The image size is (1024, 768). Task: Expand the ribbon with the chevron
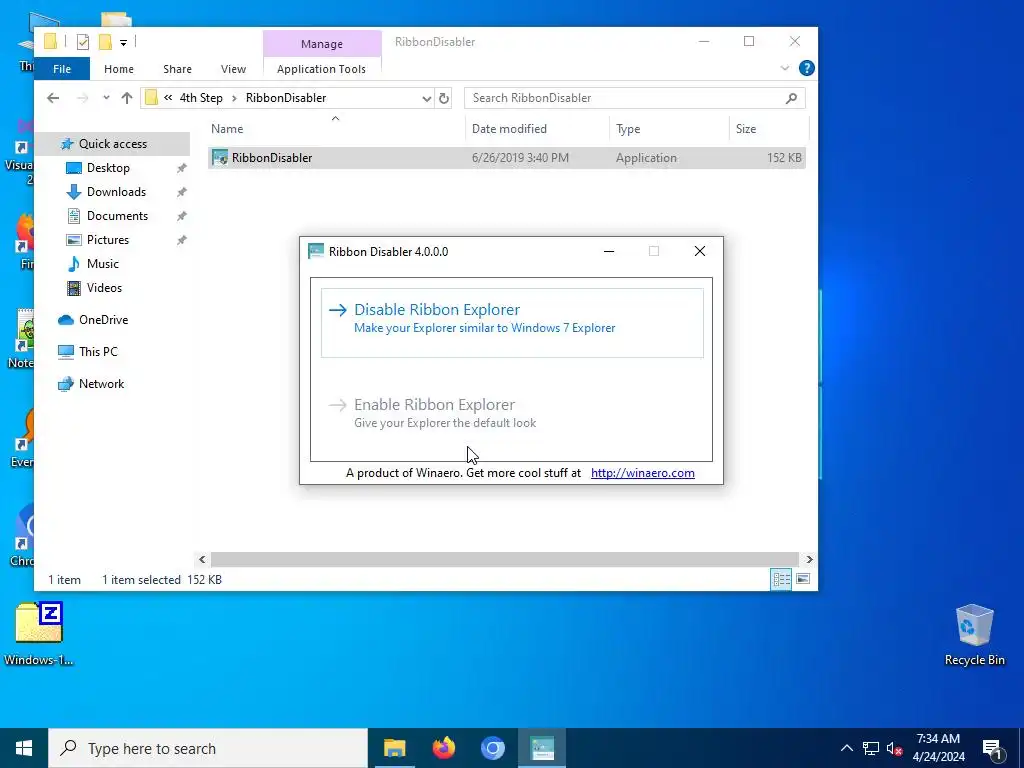pos(784,68)
